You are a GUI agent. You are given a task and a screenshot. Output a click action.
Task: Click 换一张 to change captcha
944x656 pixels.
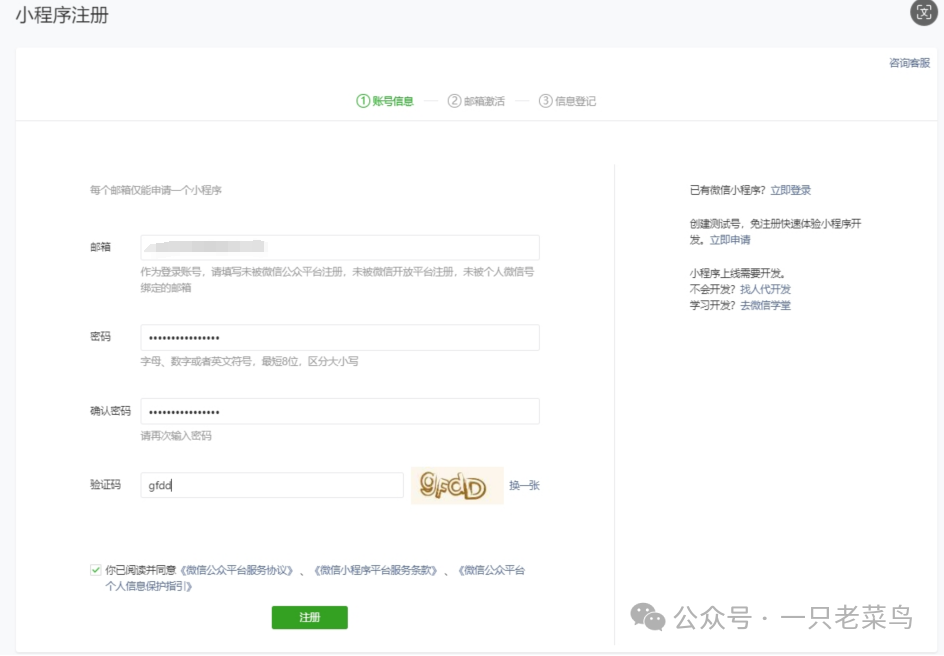[524, 485]
